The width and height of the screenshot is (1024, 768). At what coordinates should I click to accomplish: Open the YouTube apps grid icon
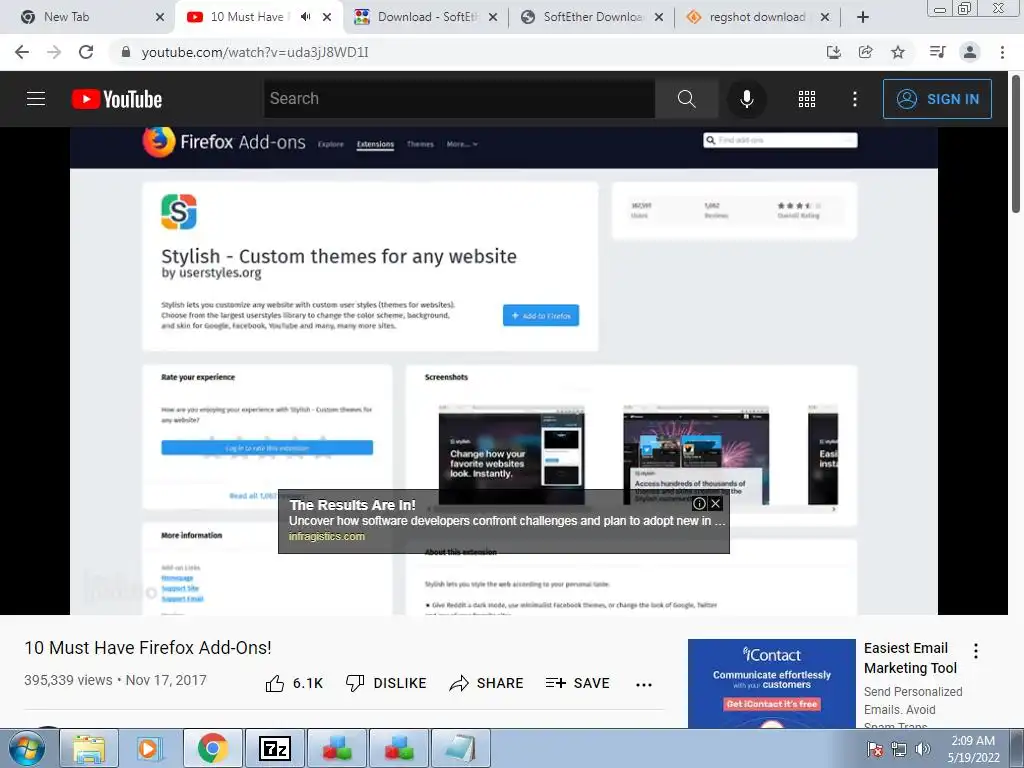[x=807, y=99]
